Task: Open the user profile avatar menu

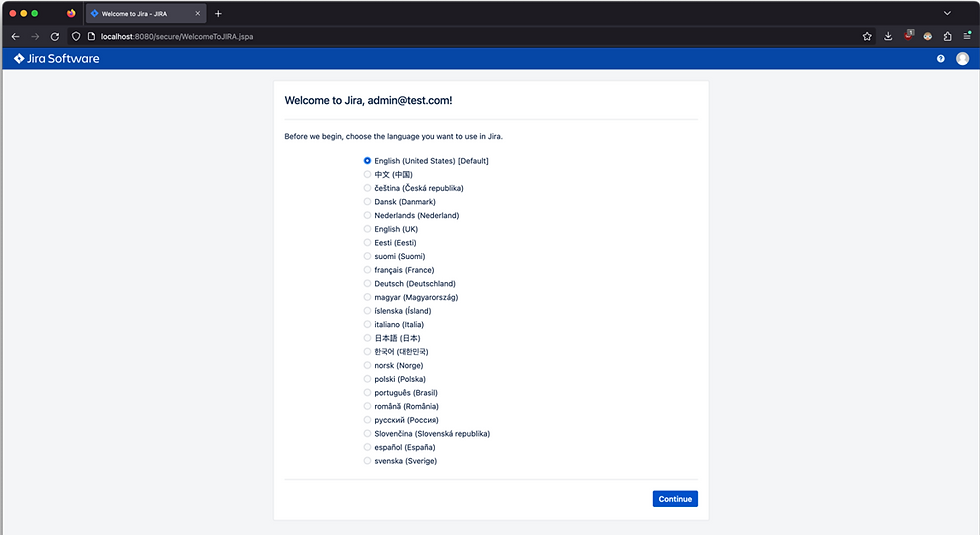Action: pyautogui.click(x=962, y=59)
